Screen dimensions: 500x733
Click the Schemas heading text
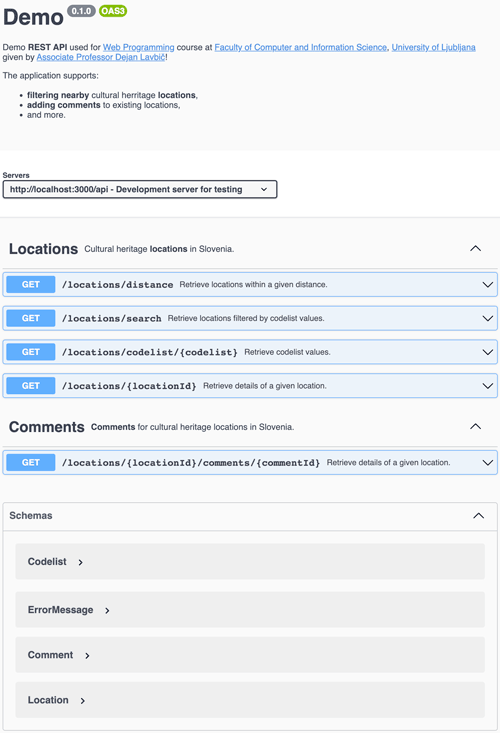coord(31,516)
